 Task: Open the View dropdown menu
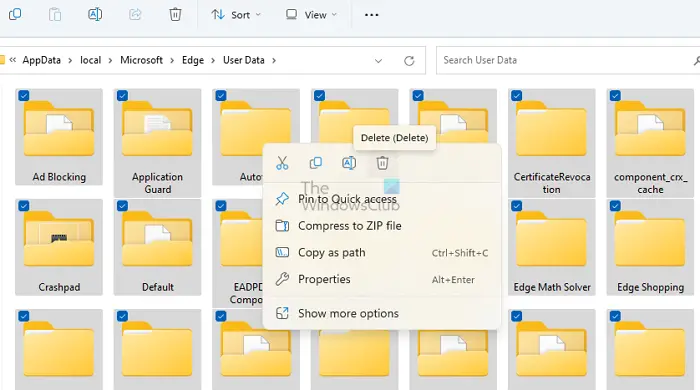[311, 15]
